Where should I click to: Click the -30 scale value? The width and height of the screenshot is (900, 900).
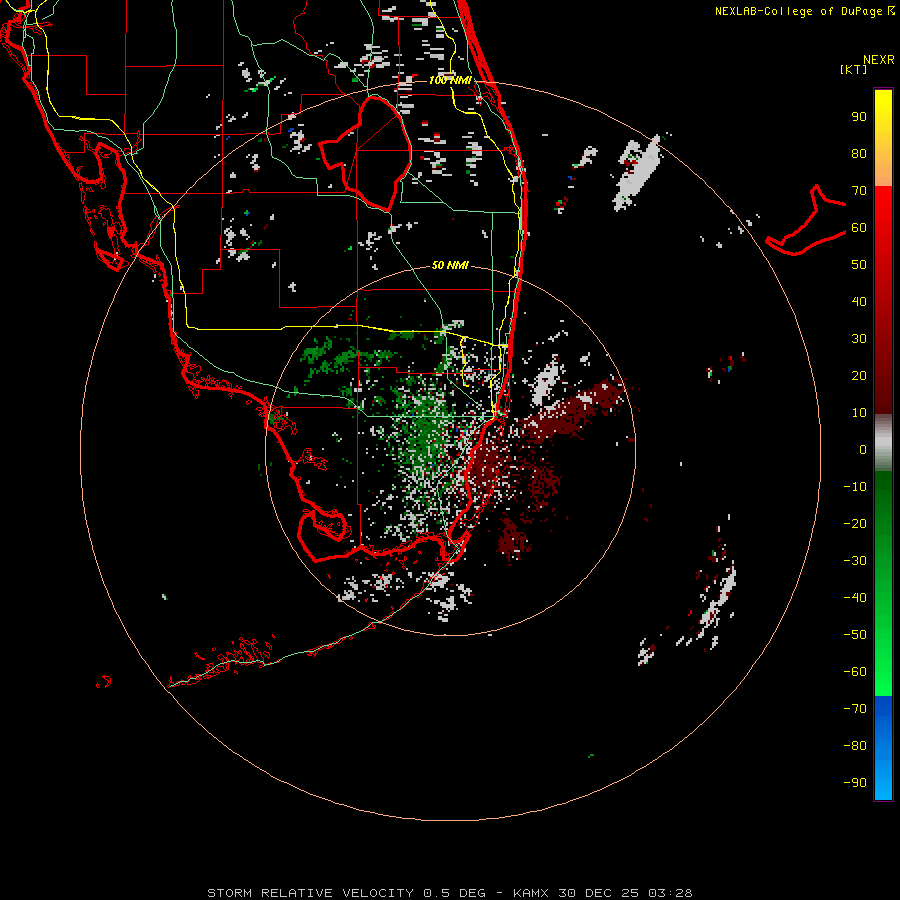(855, 561)
